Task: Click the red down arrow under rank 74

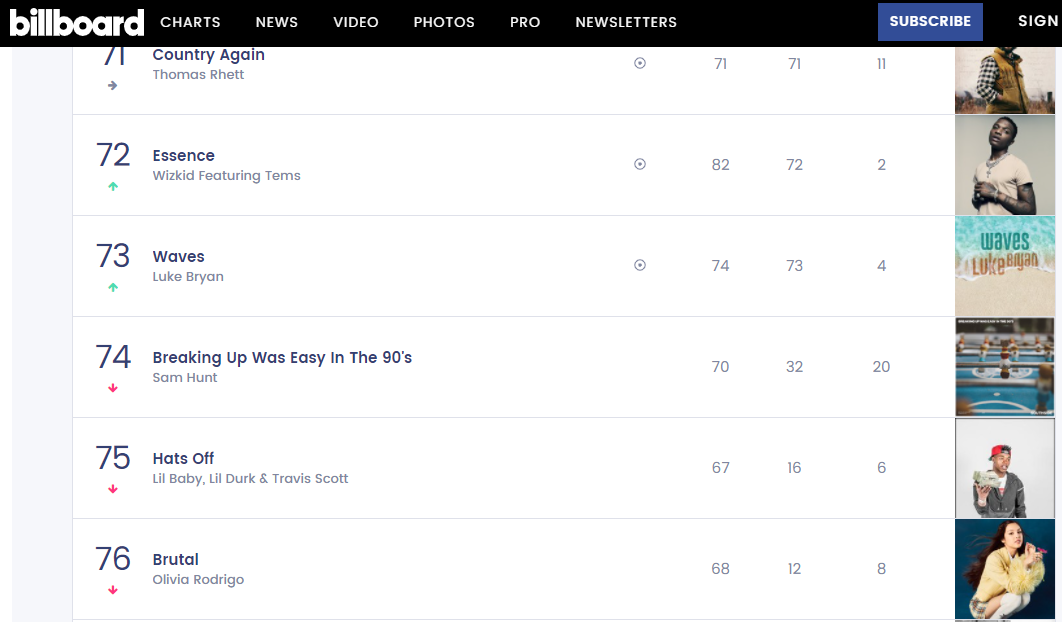Action: tap(113, 389)
